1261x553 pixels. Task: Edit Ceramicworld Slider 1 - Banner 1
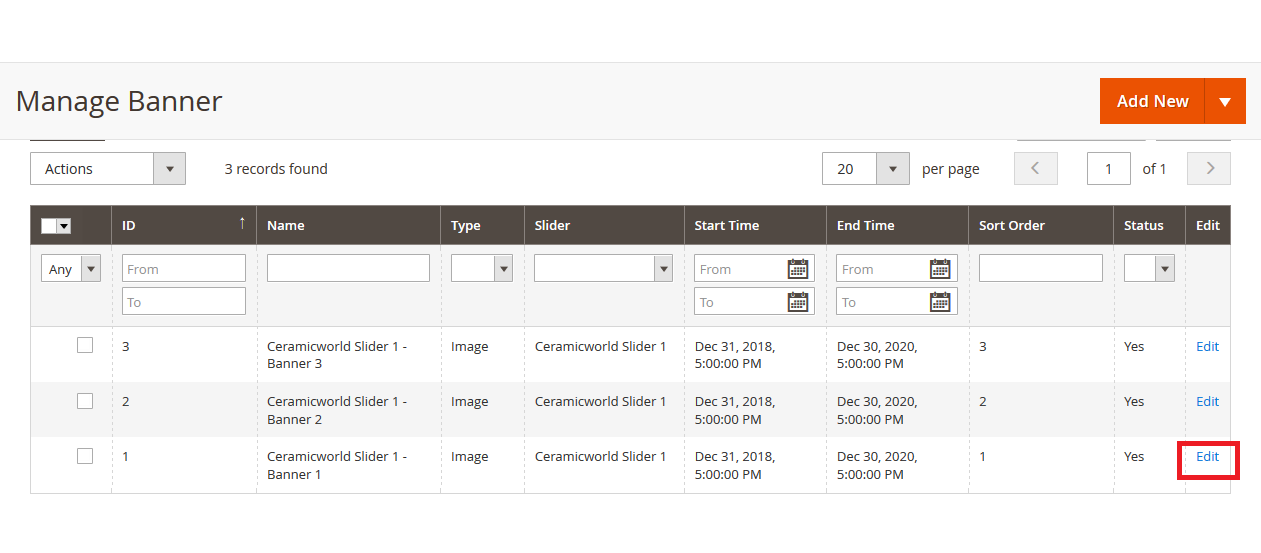[x=1207, y=457]
